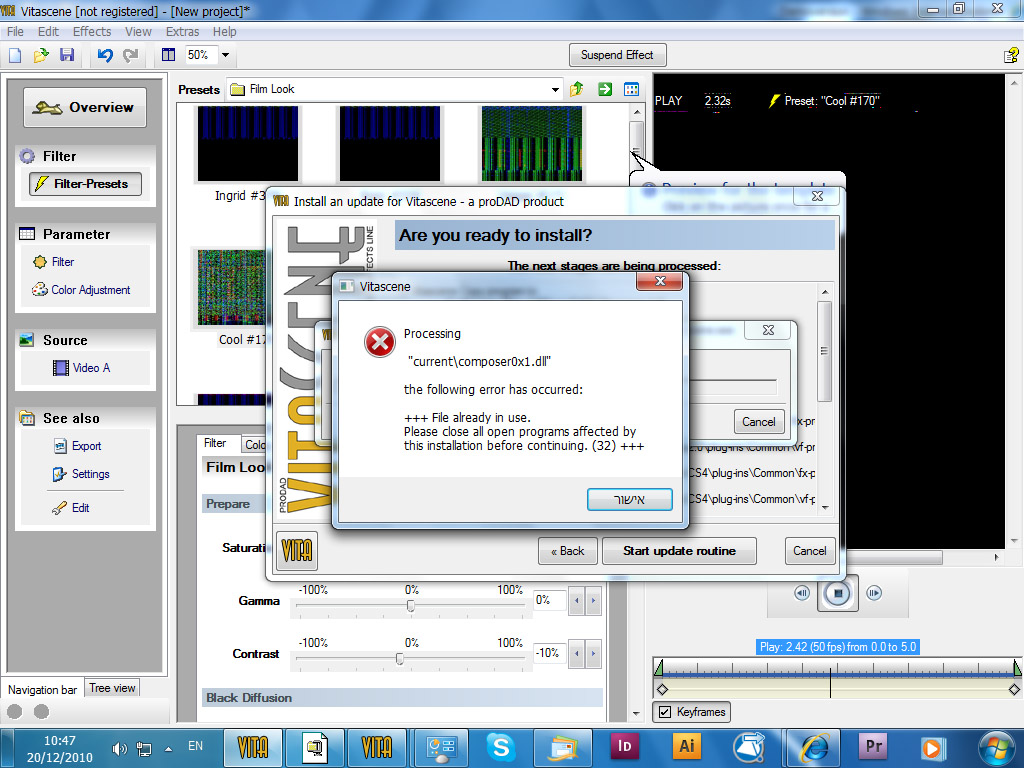The image size is (1024, 768).
Task: Switch to the Navigation bar tab
Action: (x=42, y=689)
